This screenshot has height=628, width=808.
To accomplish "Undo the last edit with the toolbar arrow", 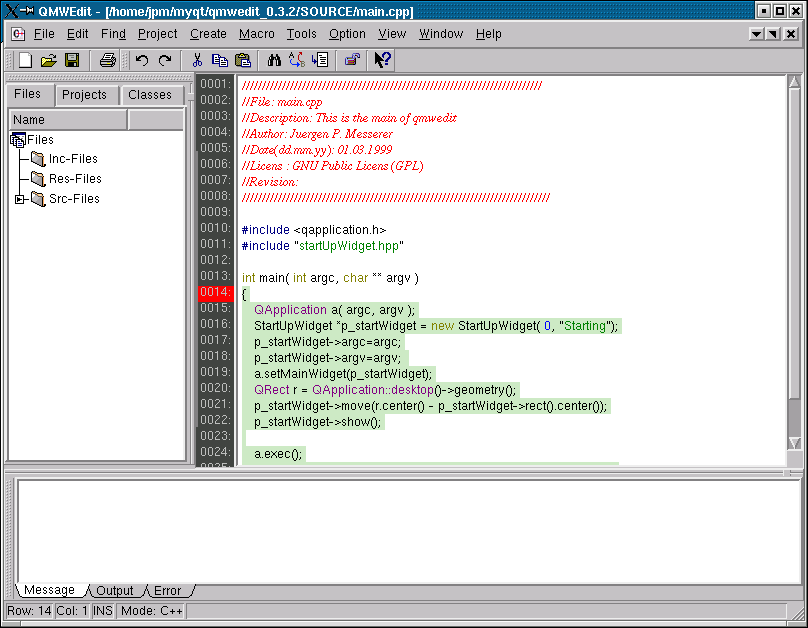I will coord(142,61).
